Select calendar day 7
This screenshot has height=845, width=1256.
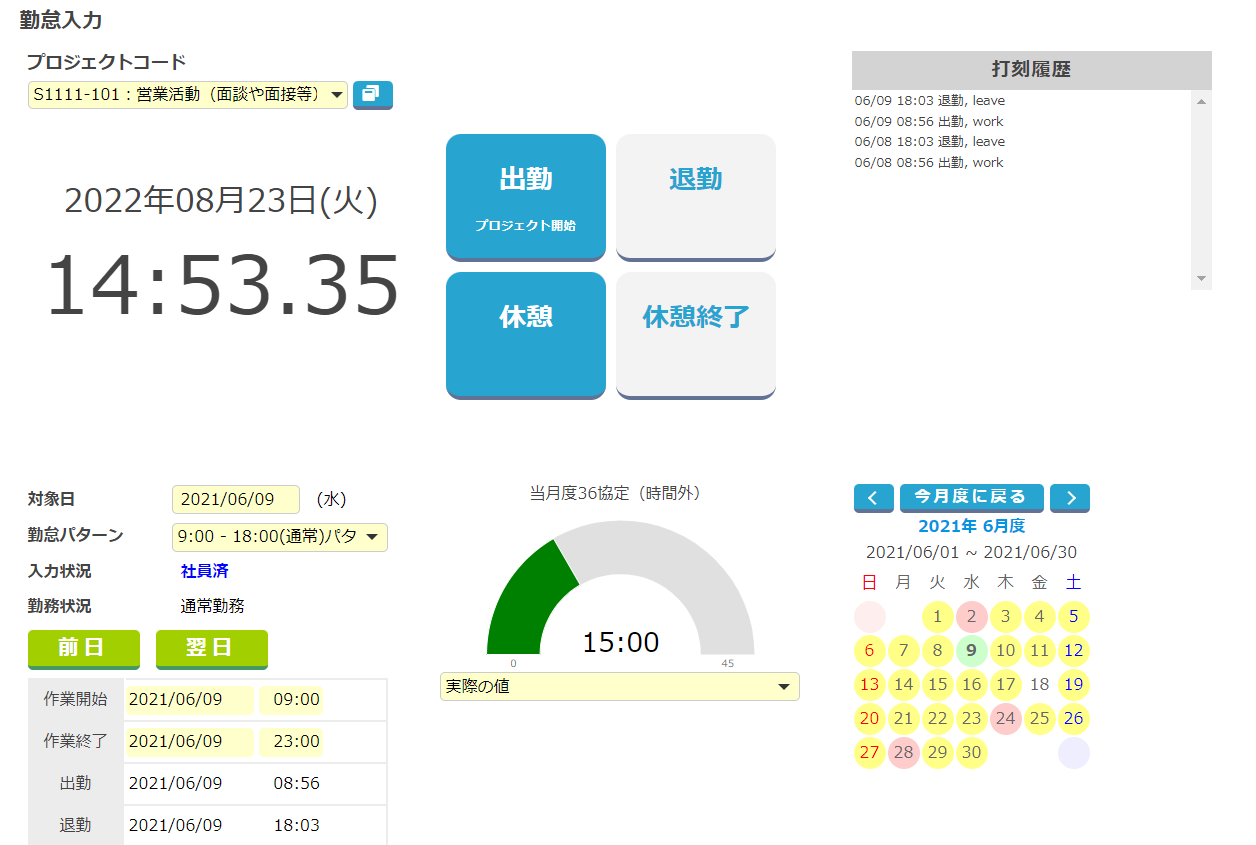click(x=904, y=651)
